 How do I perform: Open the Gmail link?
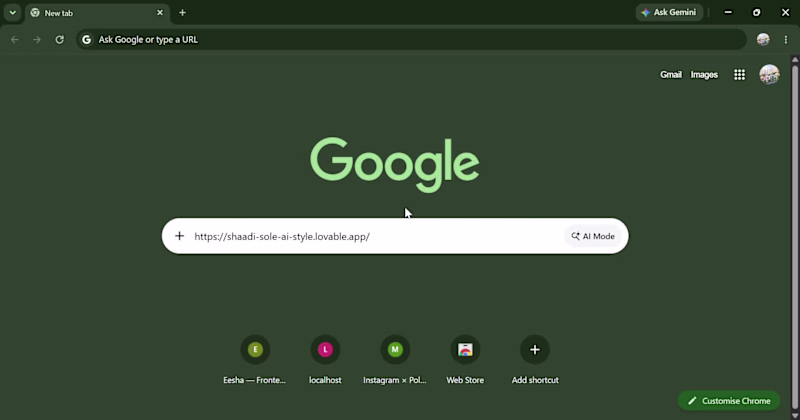click(x=670, y=75)
